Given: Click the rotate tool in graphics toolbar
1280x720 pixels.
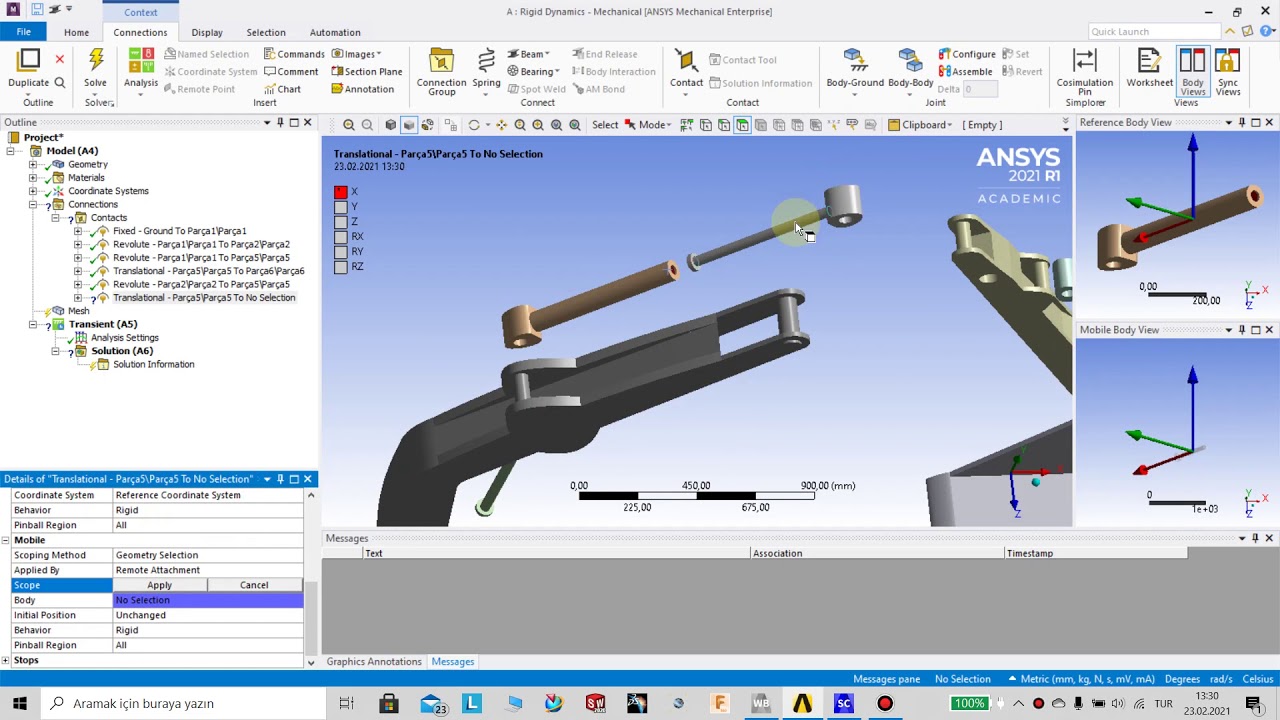Looking at the screenshot, I should 474,125.
